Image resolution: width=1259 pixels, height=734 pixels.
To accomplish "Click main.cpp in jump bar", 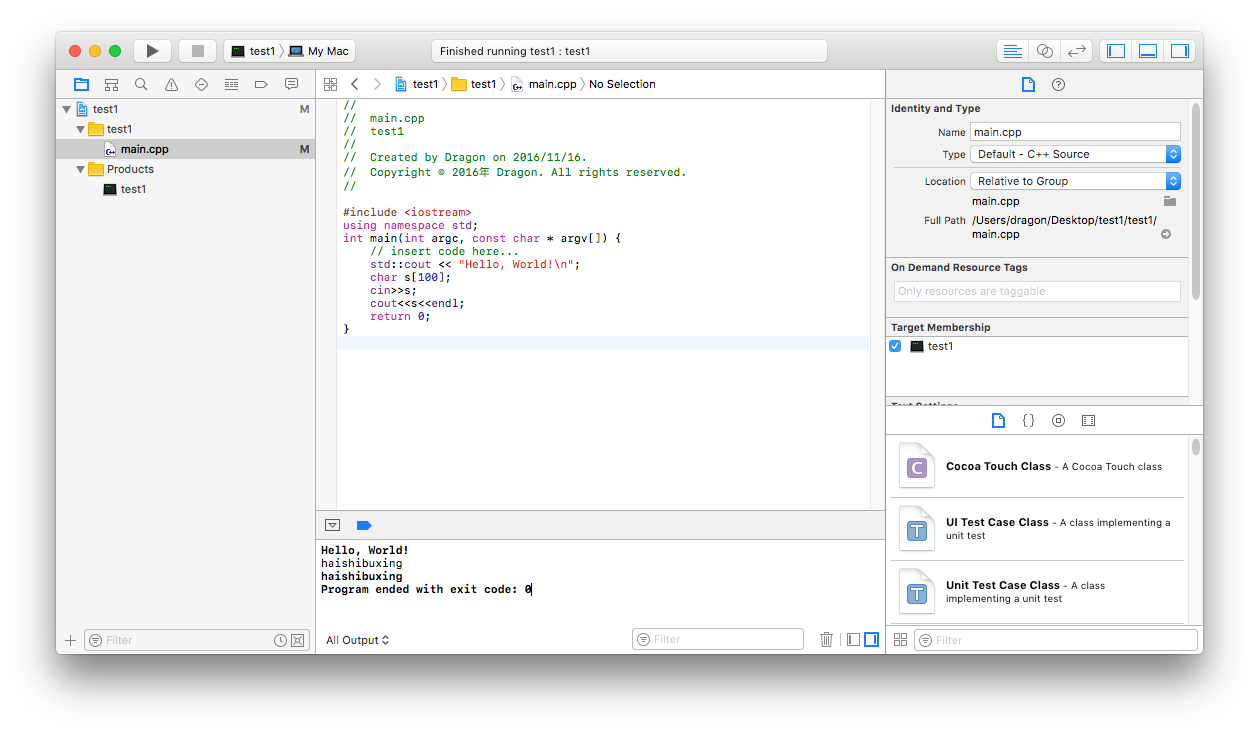I will 544,84.
